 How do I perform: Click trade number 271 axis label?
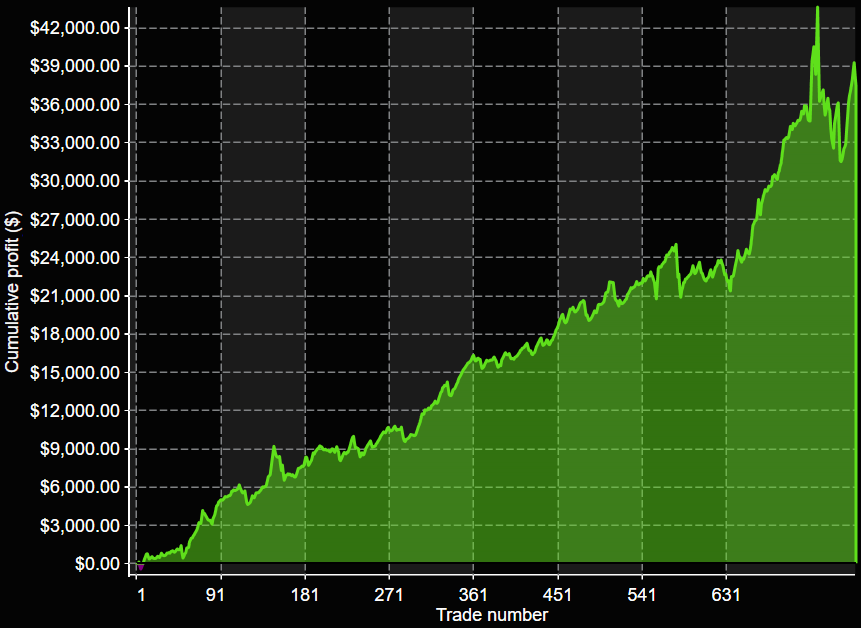[389, 595]
